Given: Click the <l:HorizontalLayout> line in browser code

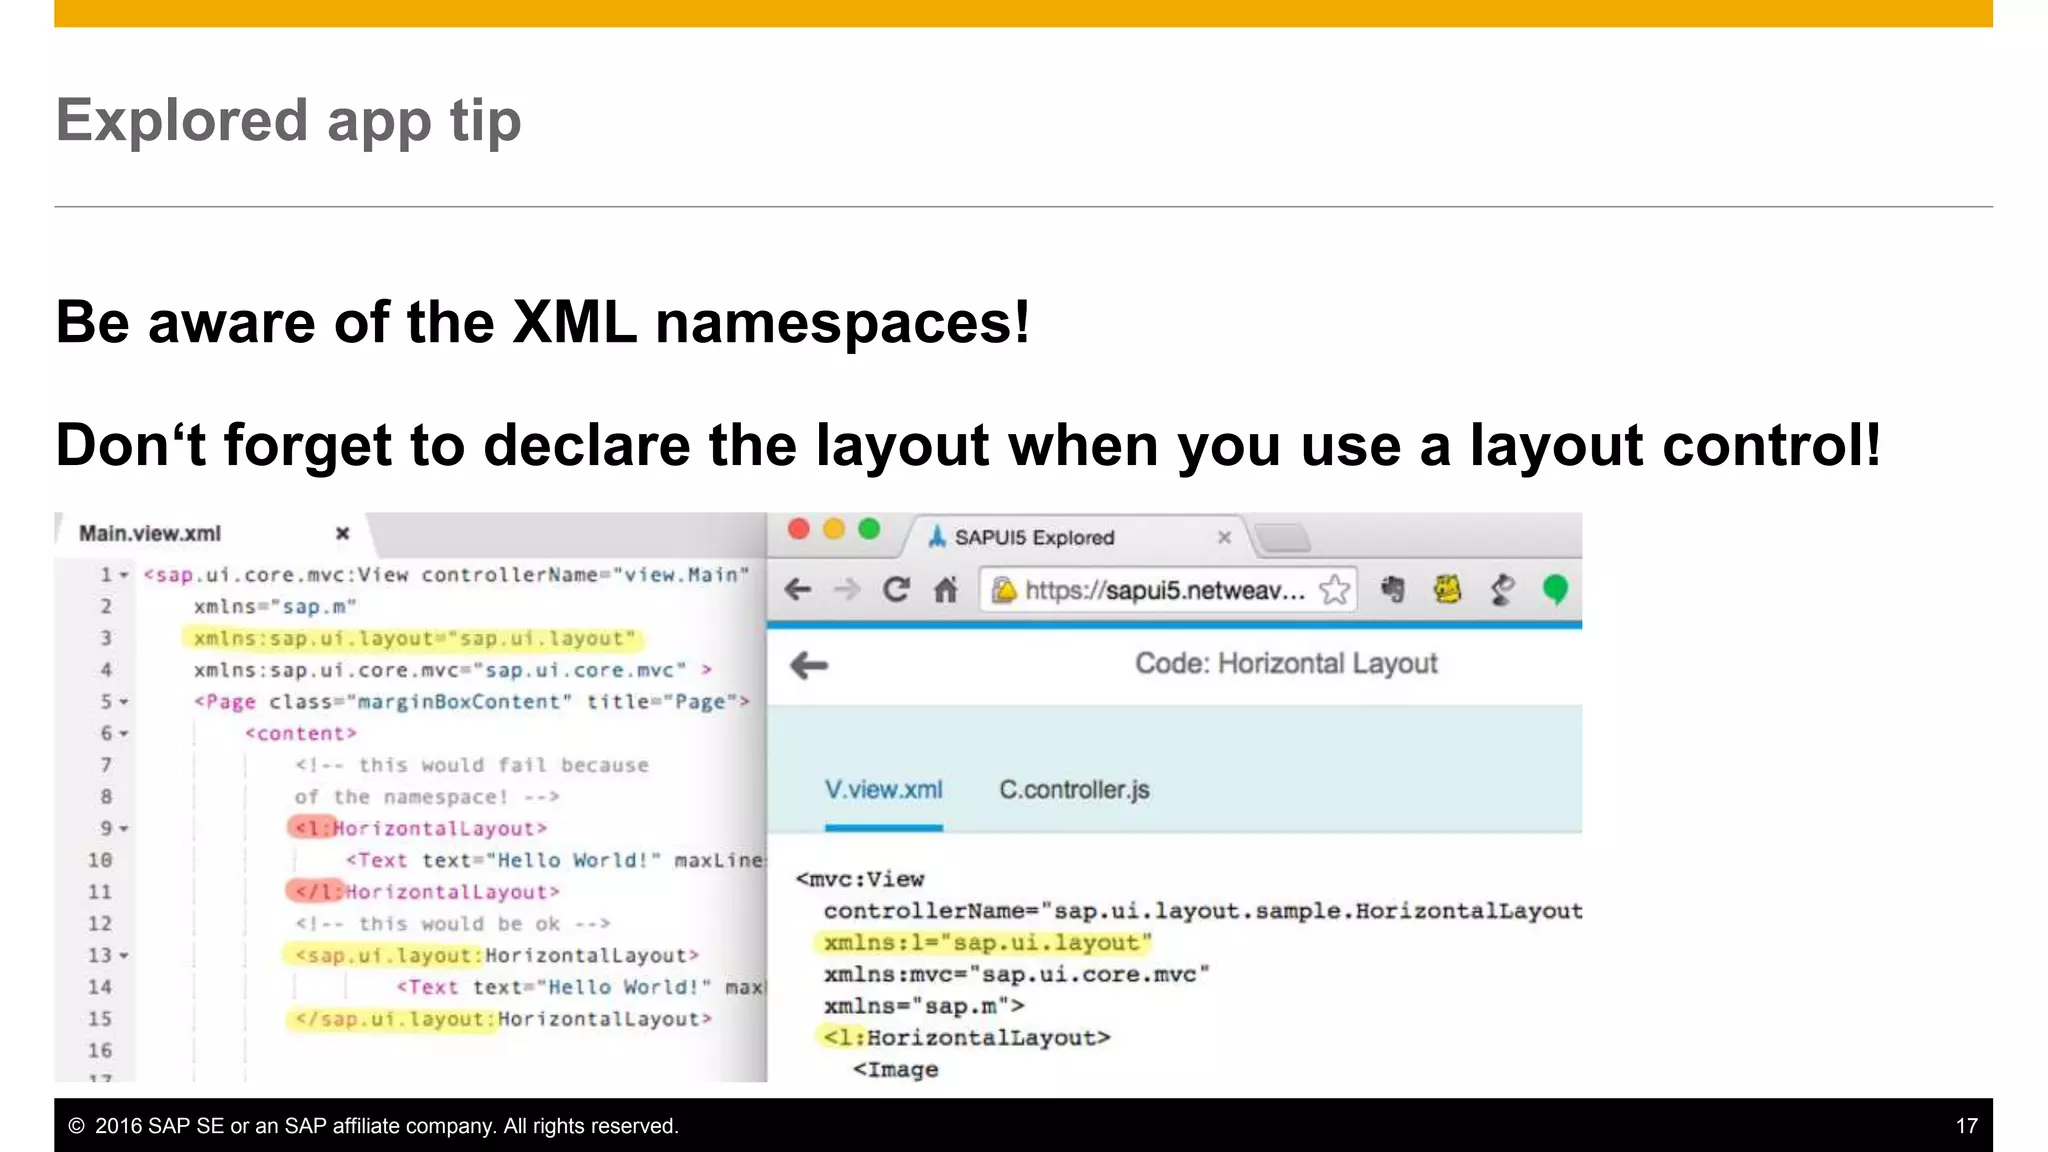Looking at the screenshot, I should click(966, 1038).
